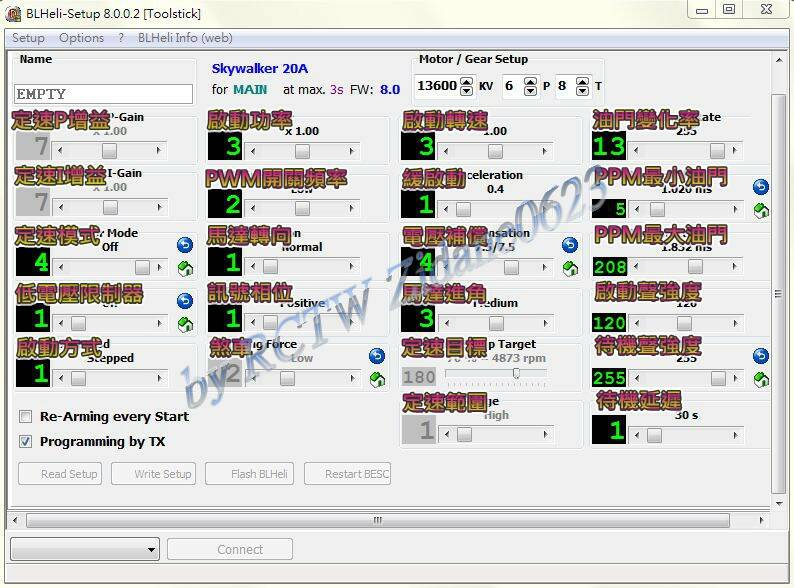Screen dimensions: 794x588
Task: Click the green home icon beside 電壓補償
Action: tap(570, 268)
